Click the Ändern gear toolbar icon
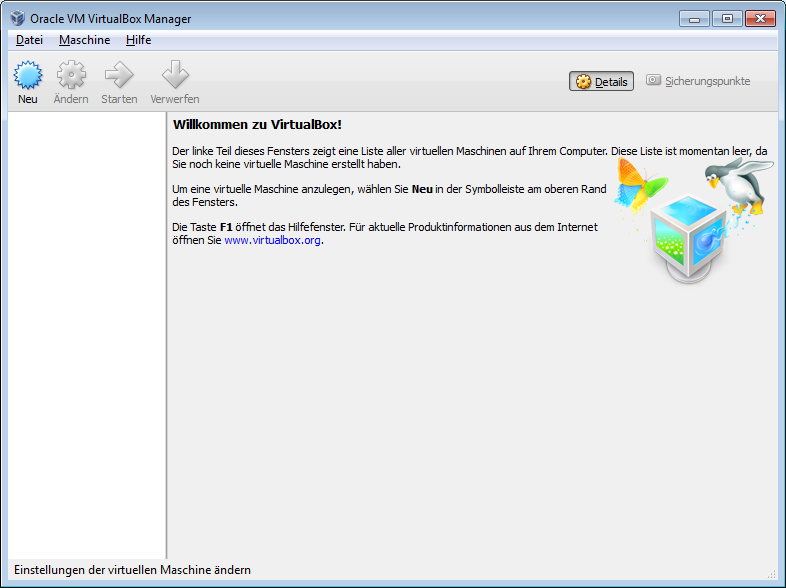This screenshot has width=786, height=588. tap(71, 75)
